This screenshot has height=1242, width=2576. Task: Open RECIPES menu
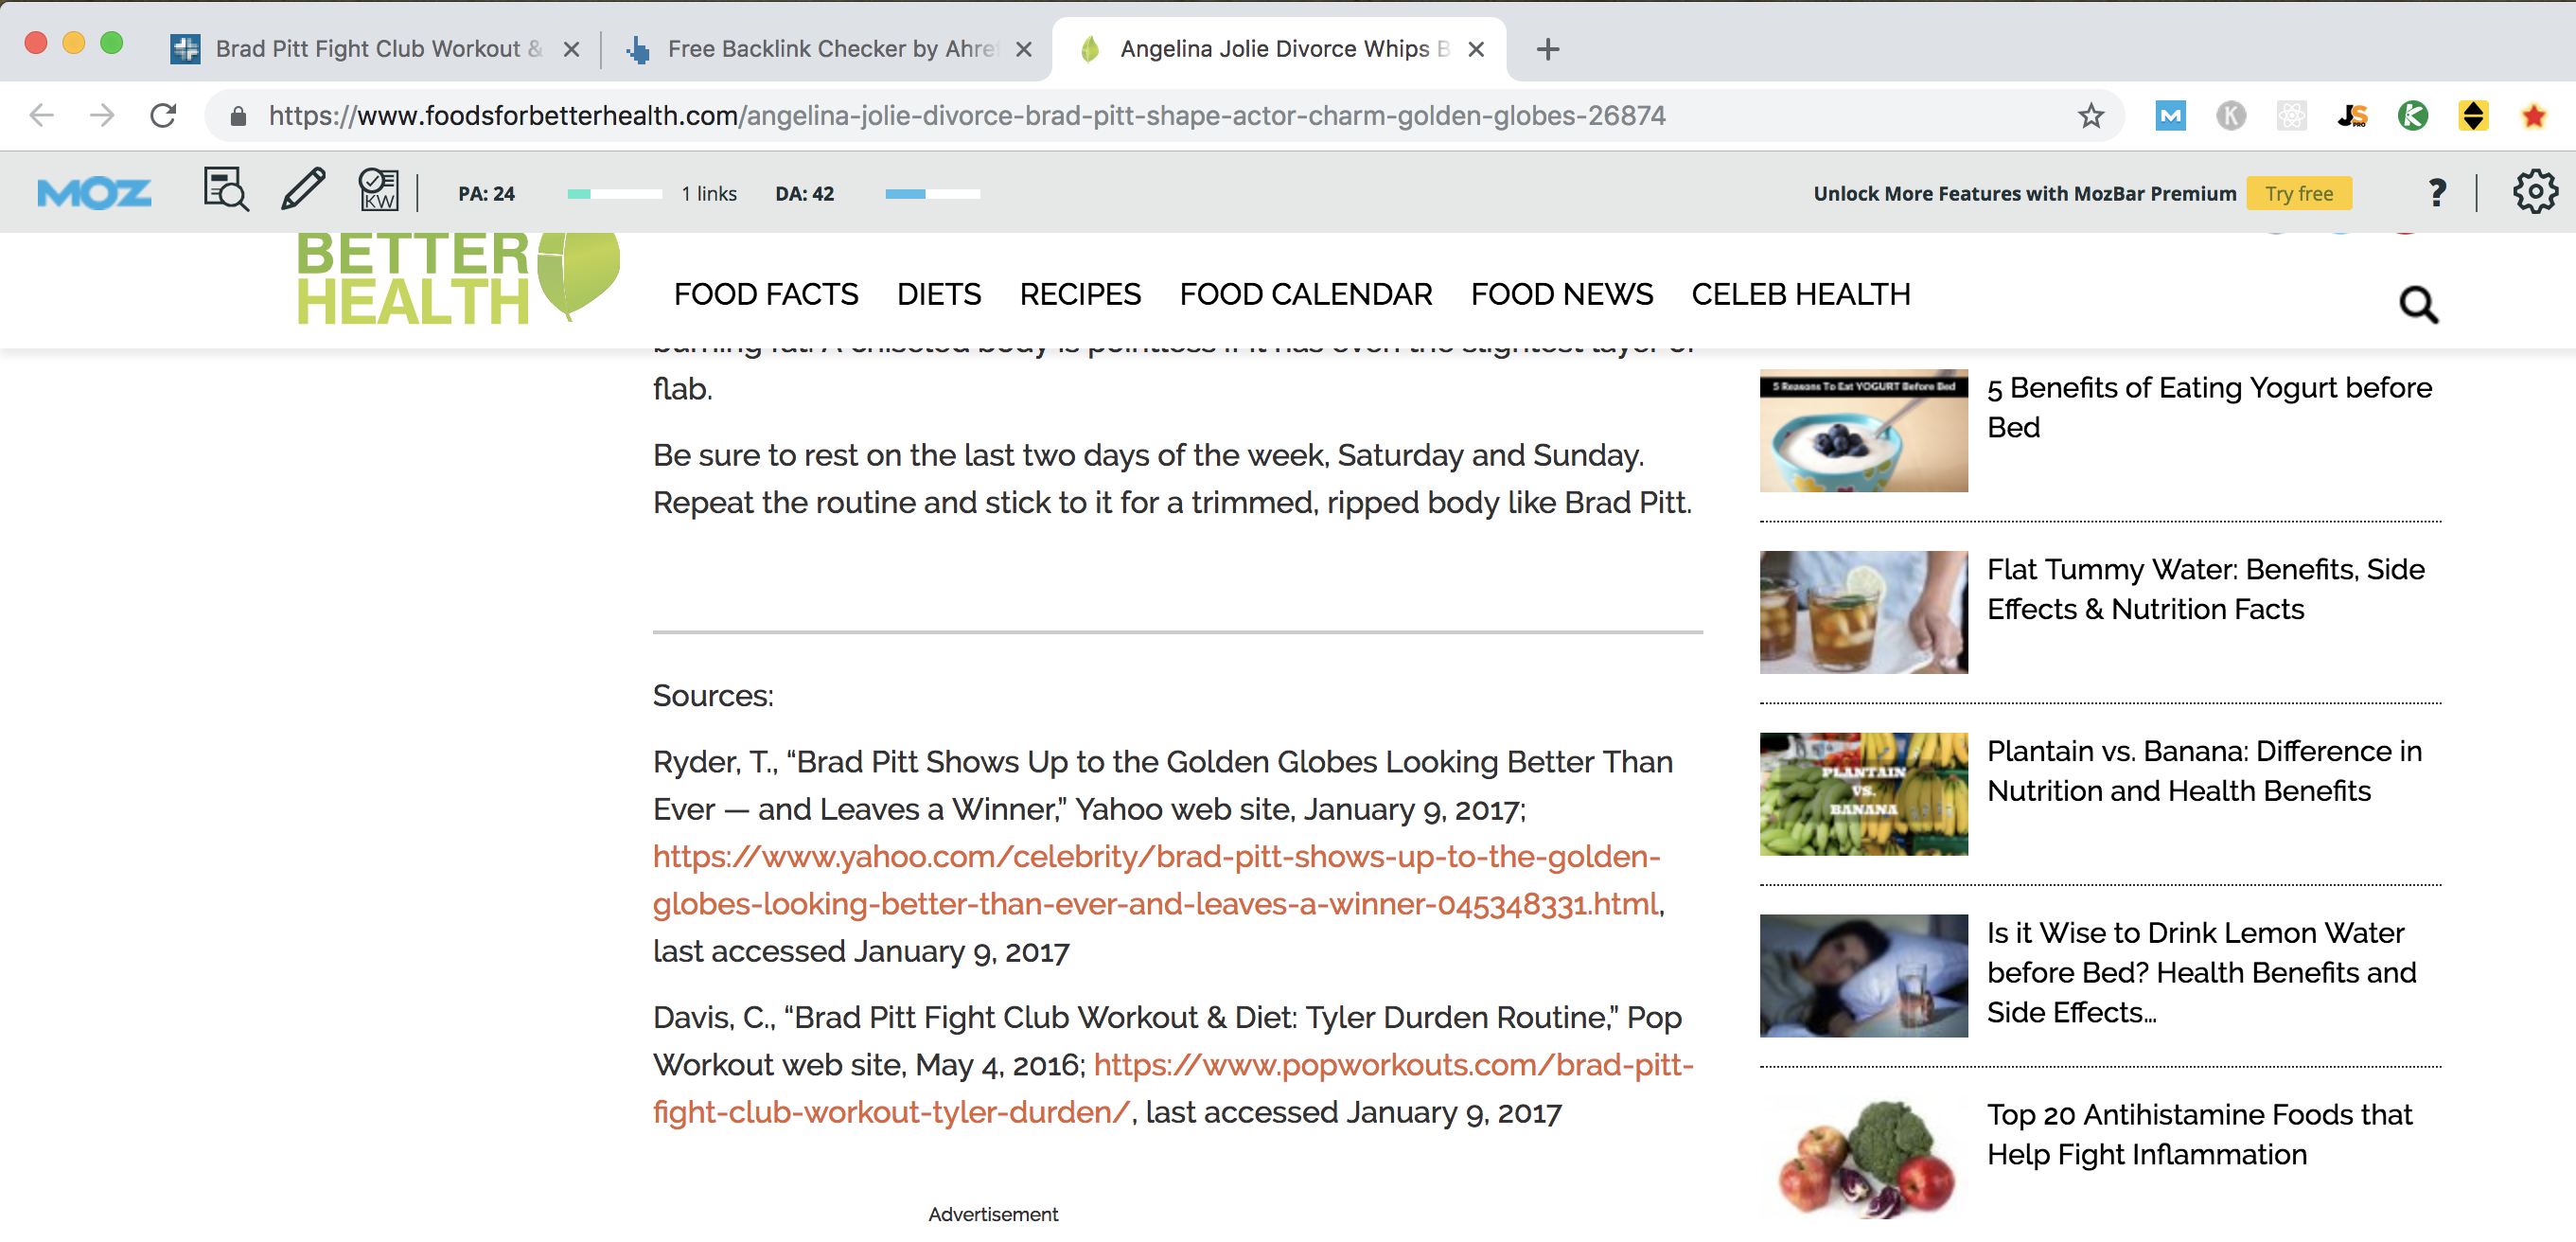coord(1079,294)
